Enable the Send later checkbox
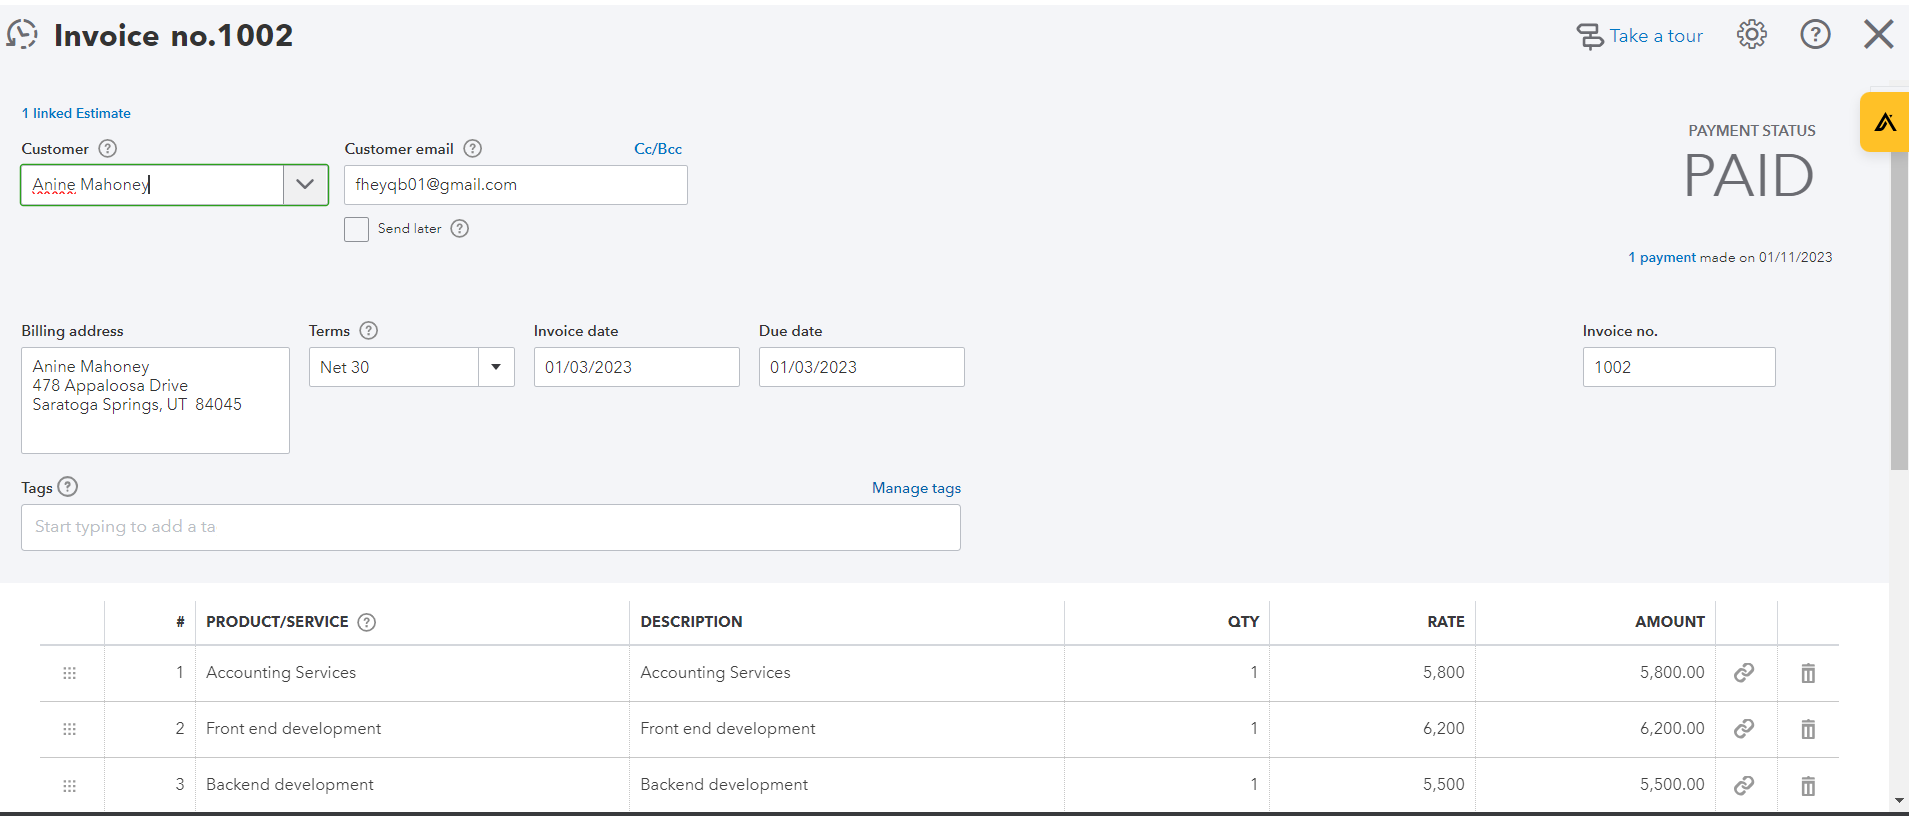 (x=356, y=229)
